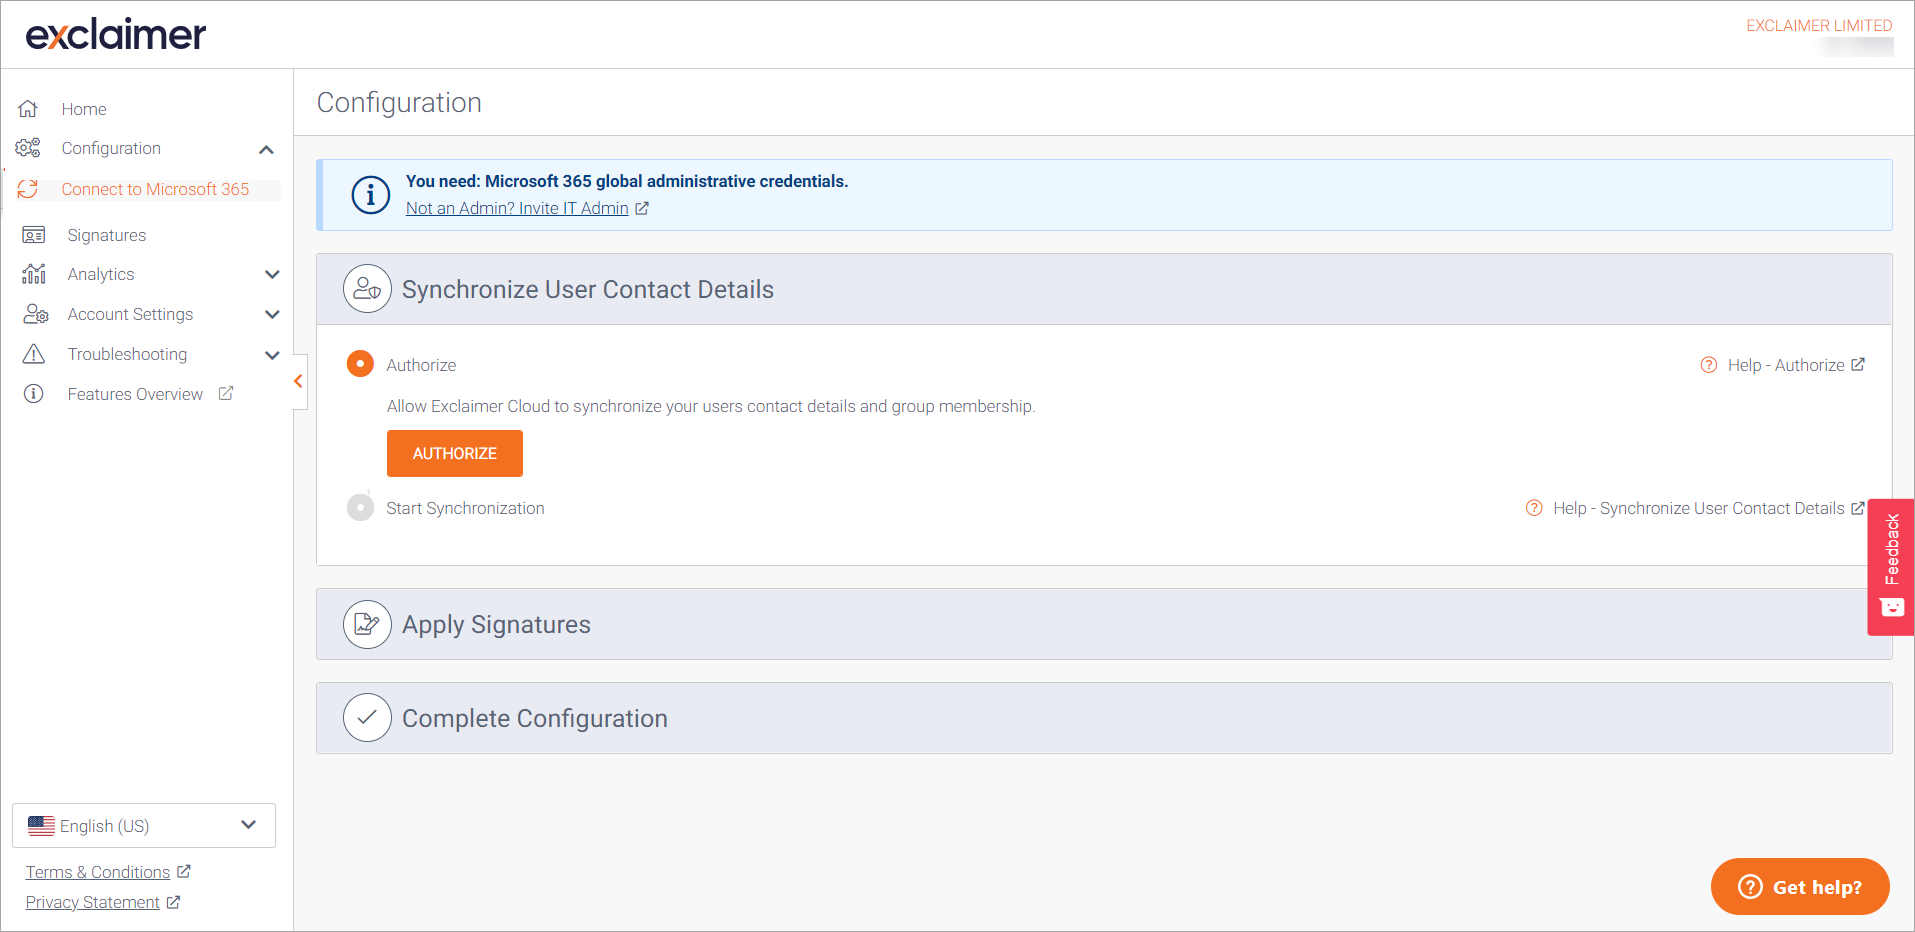Image resolution: width=1915 pixels, height=932 pixels.
Task: Collapse the Configuration menu chevron
Action: click(x=266, y=150)
